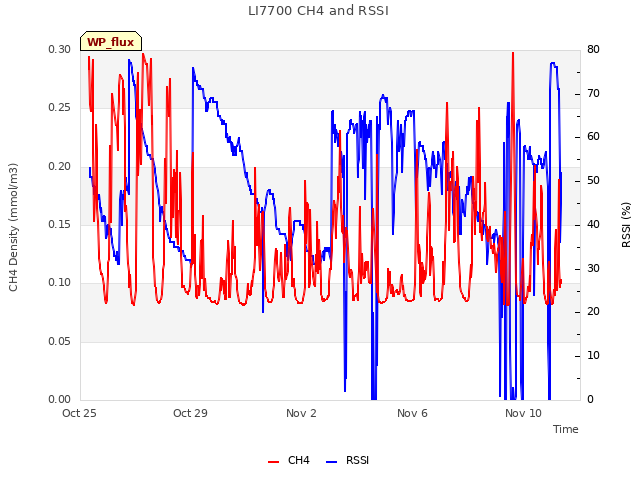Click the RSSI (%) axis label

click(x=626, y=225)
